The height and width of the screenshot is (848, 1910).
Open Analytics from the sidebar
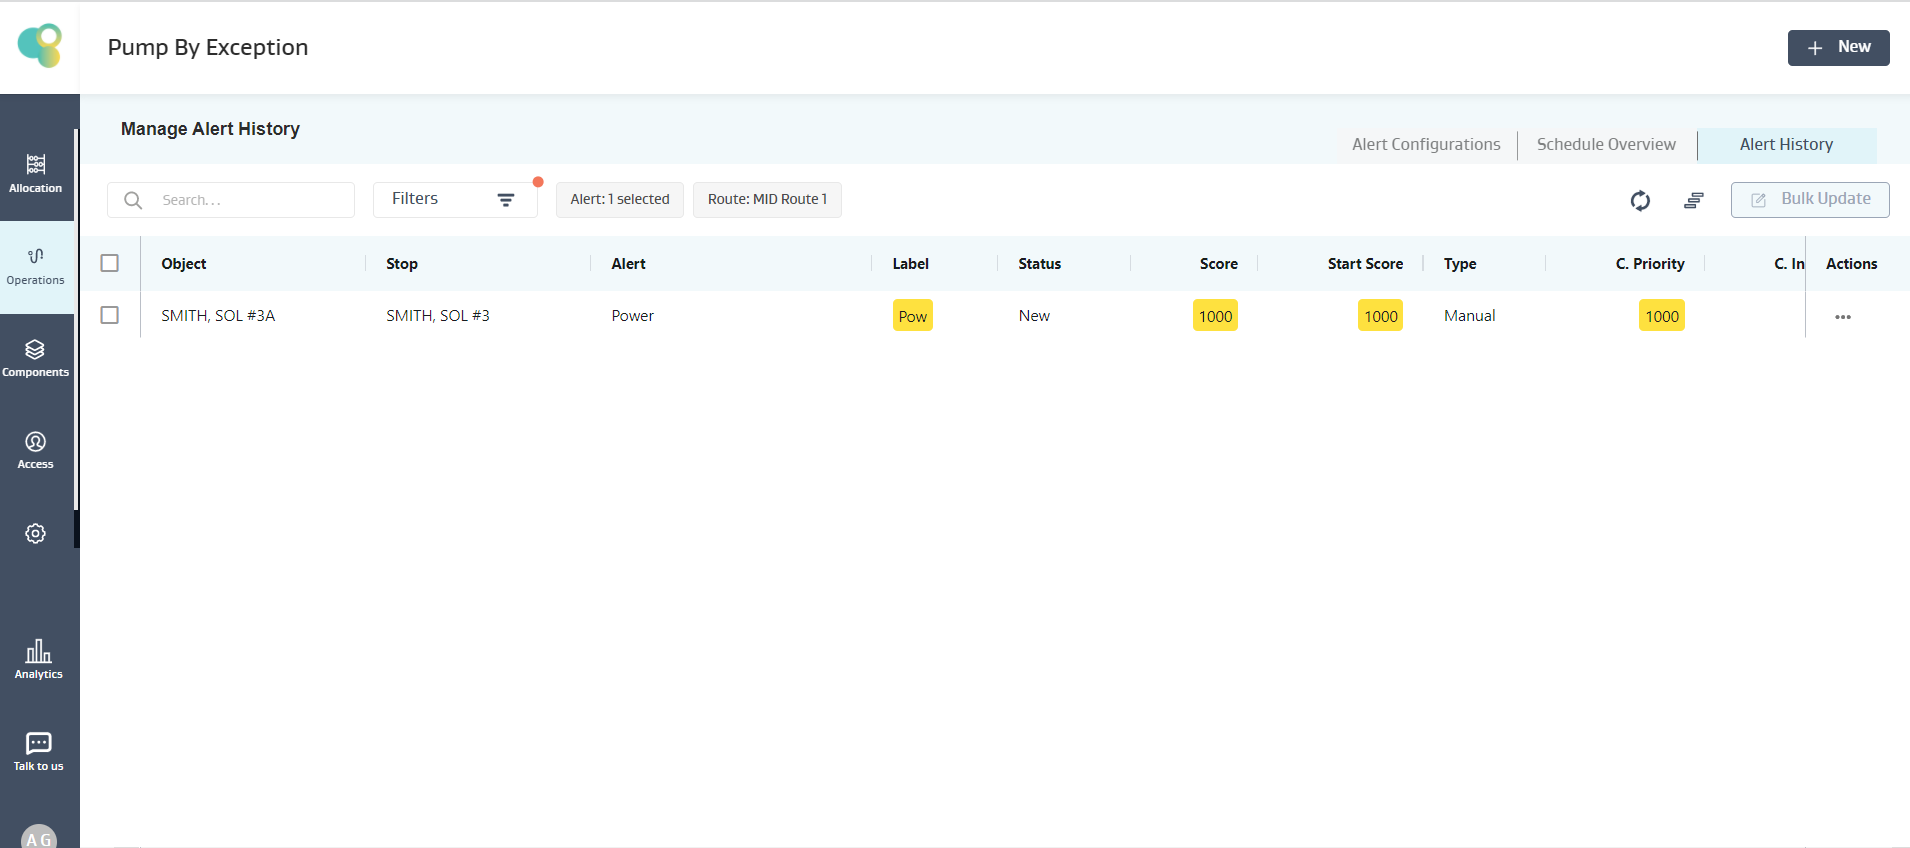38,659
